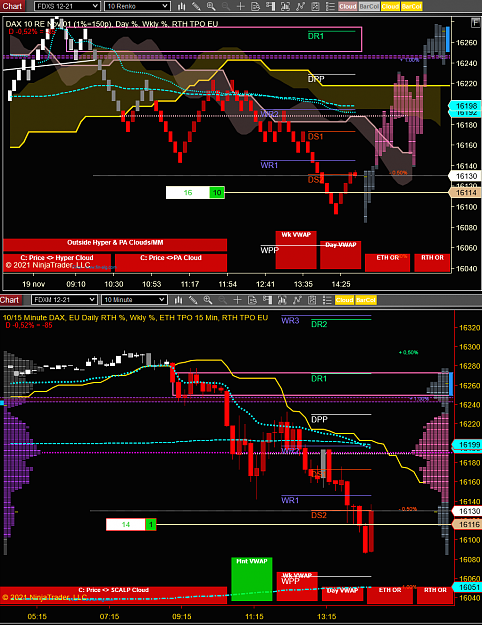Select pencil draw tool in bottom chart
The image size is (482, 625).
coord(193,300)
